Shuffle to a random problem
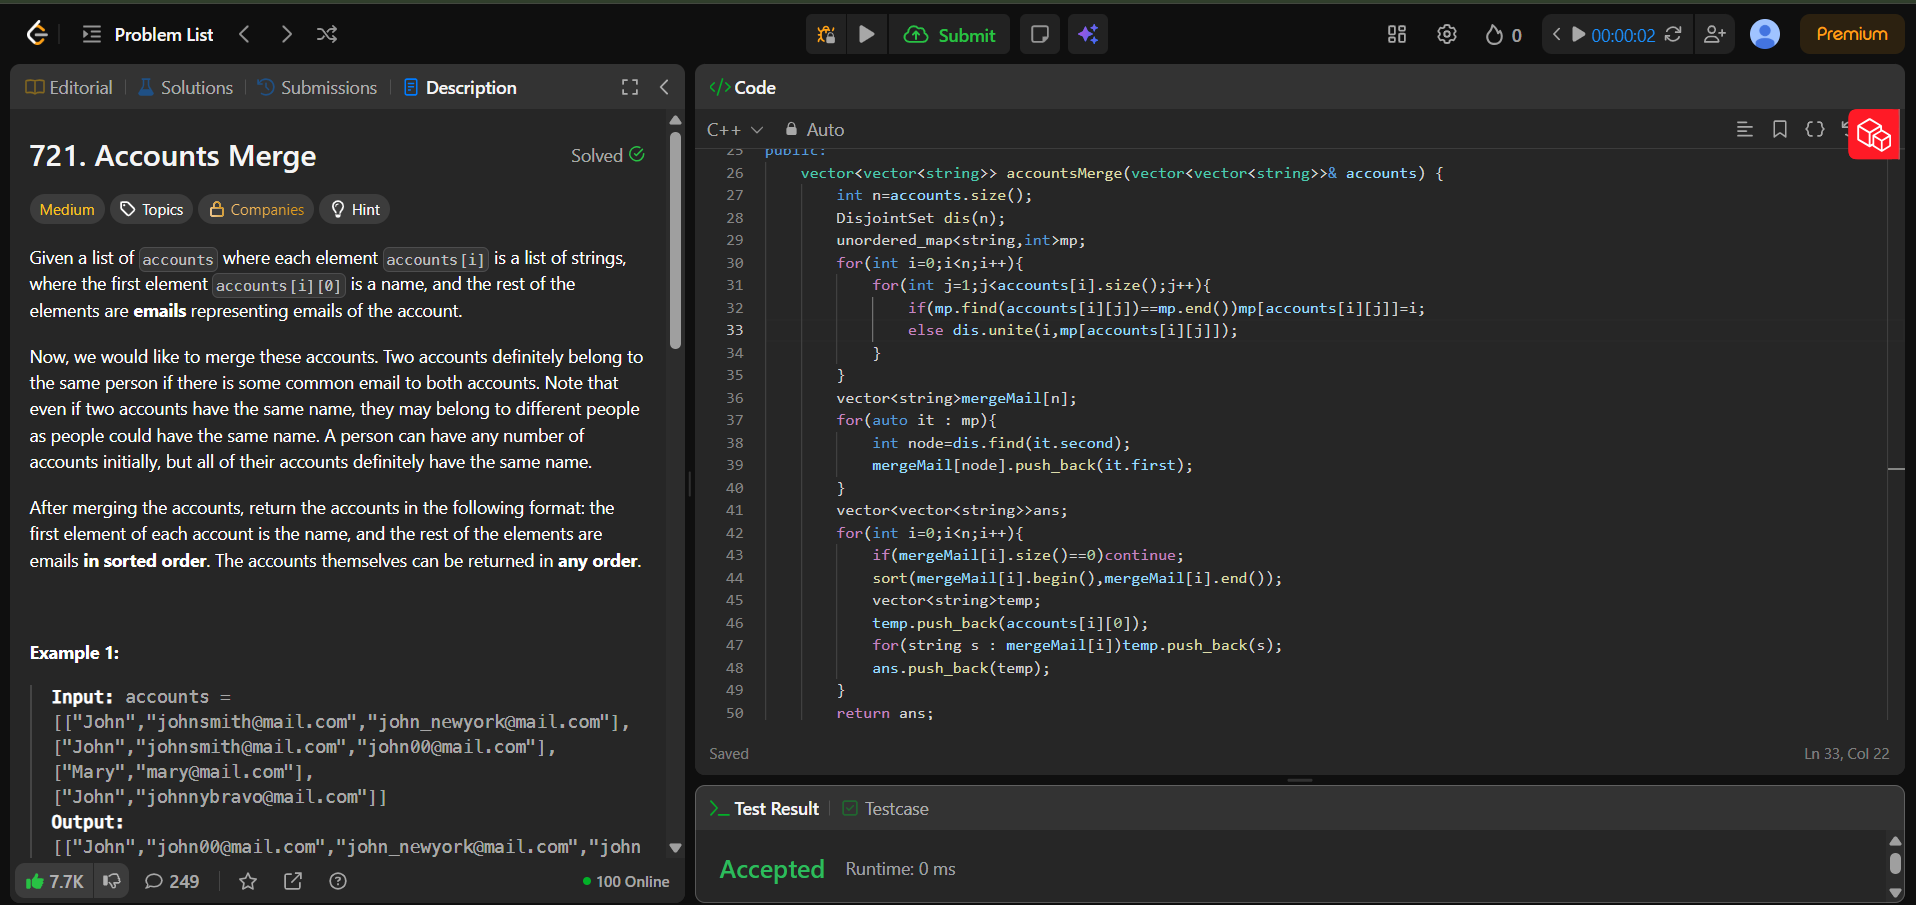This screenshot has width=1916, height=905. coord(327,35)
